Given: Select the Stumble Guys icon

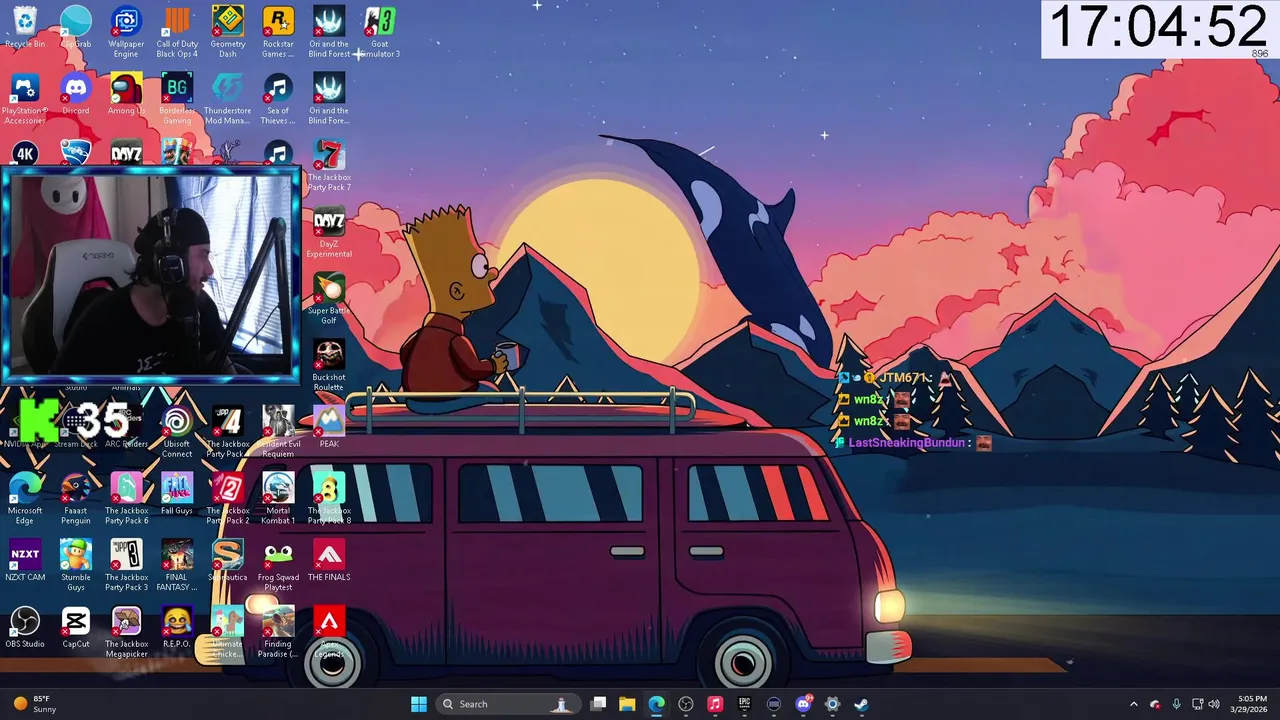Looking at the screenshot, I should click(x=76, y=566).
